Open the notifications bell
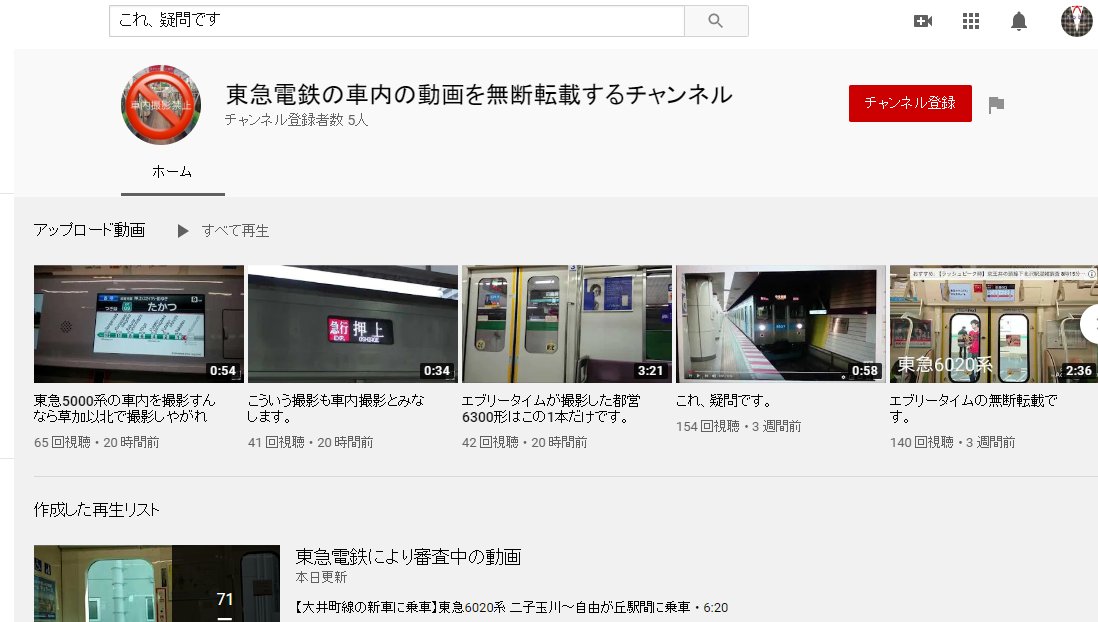1098x622 pixels. click(x=1019, y=21)
